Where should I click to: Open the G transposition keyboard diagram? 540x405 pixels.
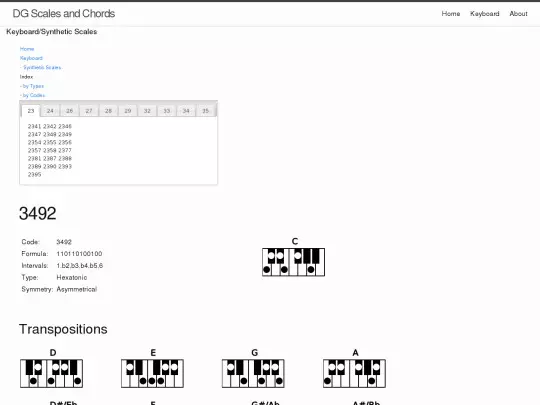click(x=253, y=373)
